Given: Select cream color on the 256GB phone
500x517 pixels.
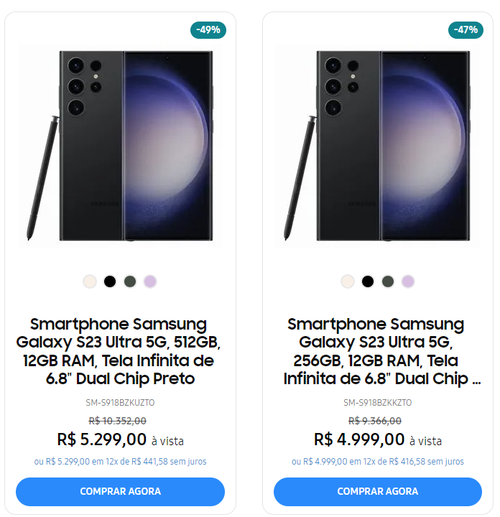Looking at the screenshot, I should point(348,281).
